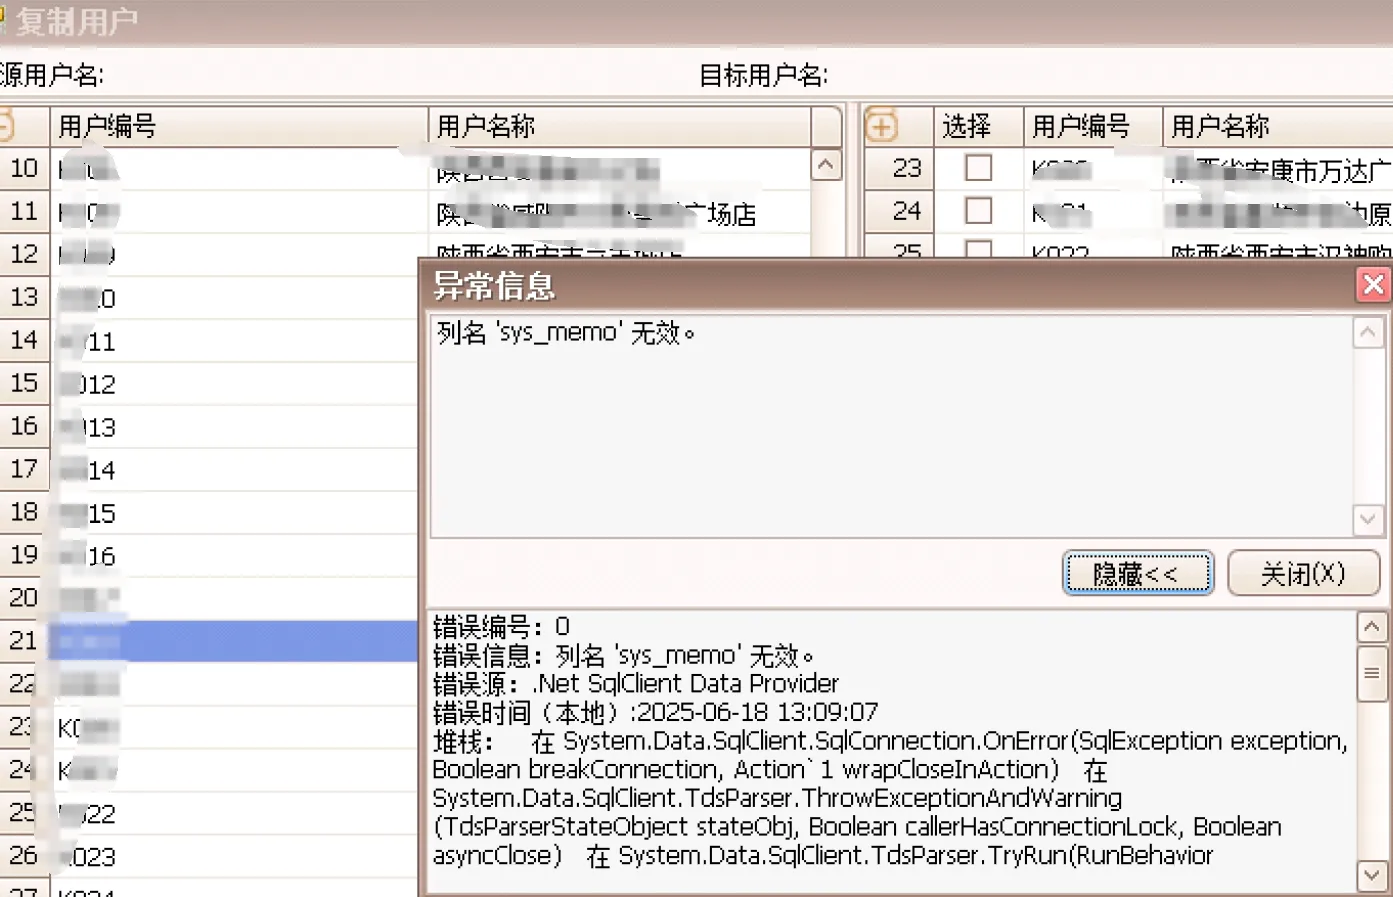
Task: Close the 异常信息 dialog with red X
Action: pos(1373,285)
